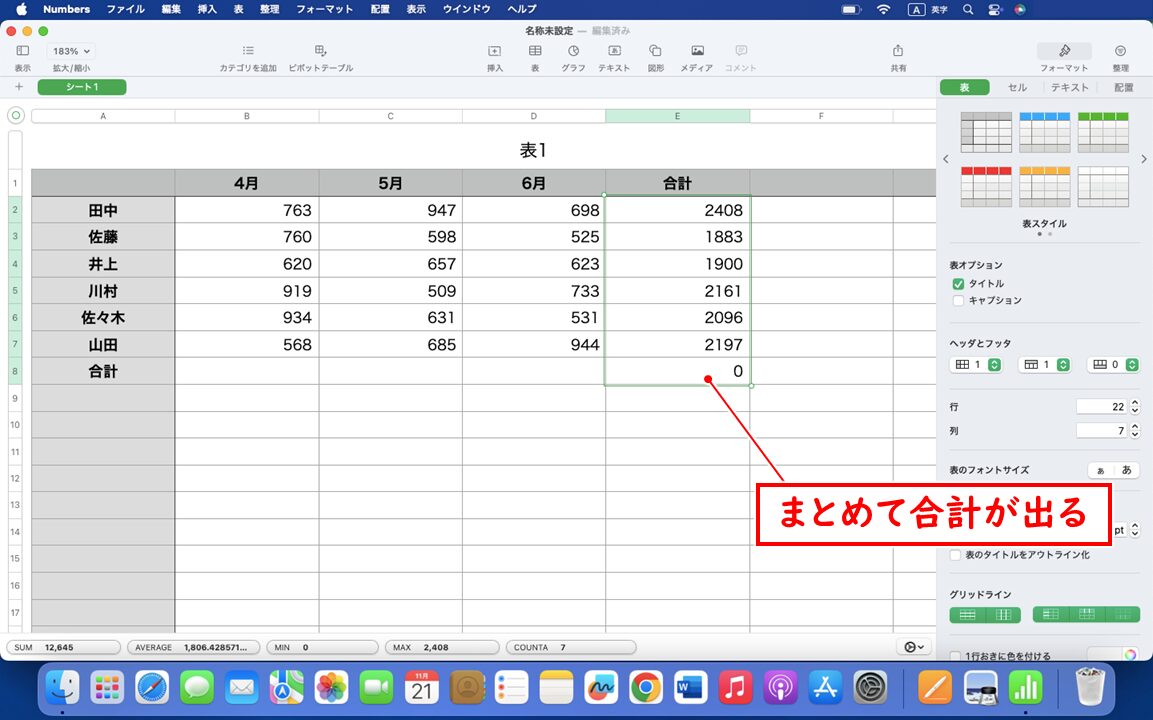Click the シート1 sheet tab button
The height and width of the screenshot is (720, 1153).
tap(82, 87)
